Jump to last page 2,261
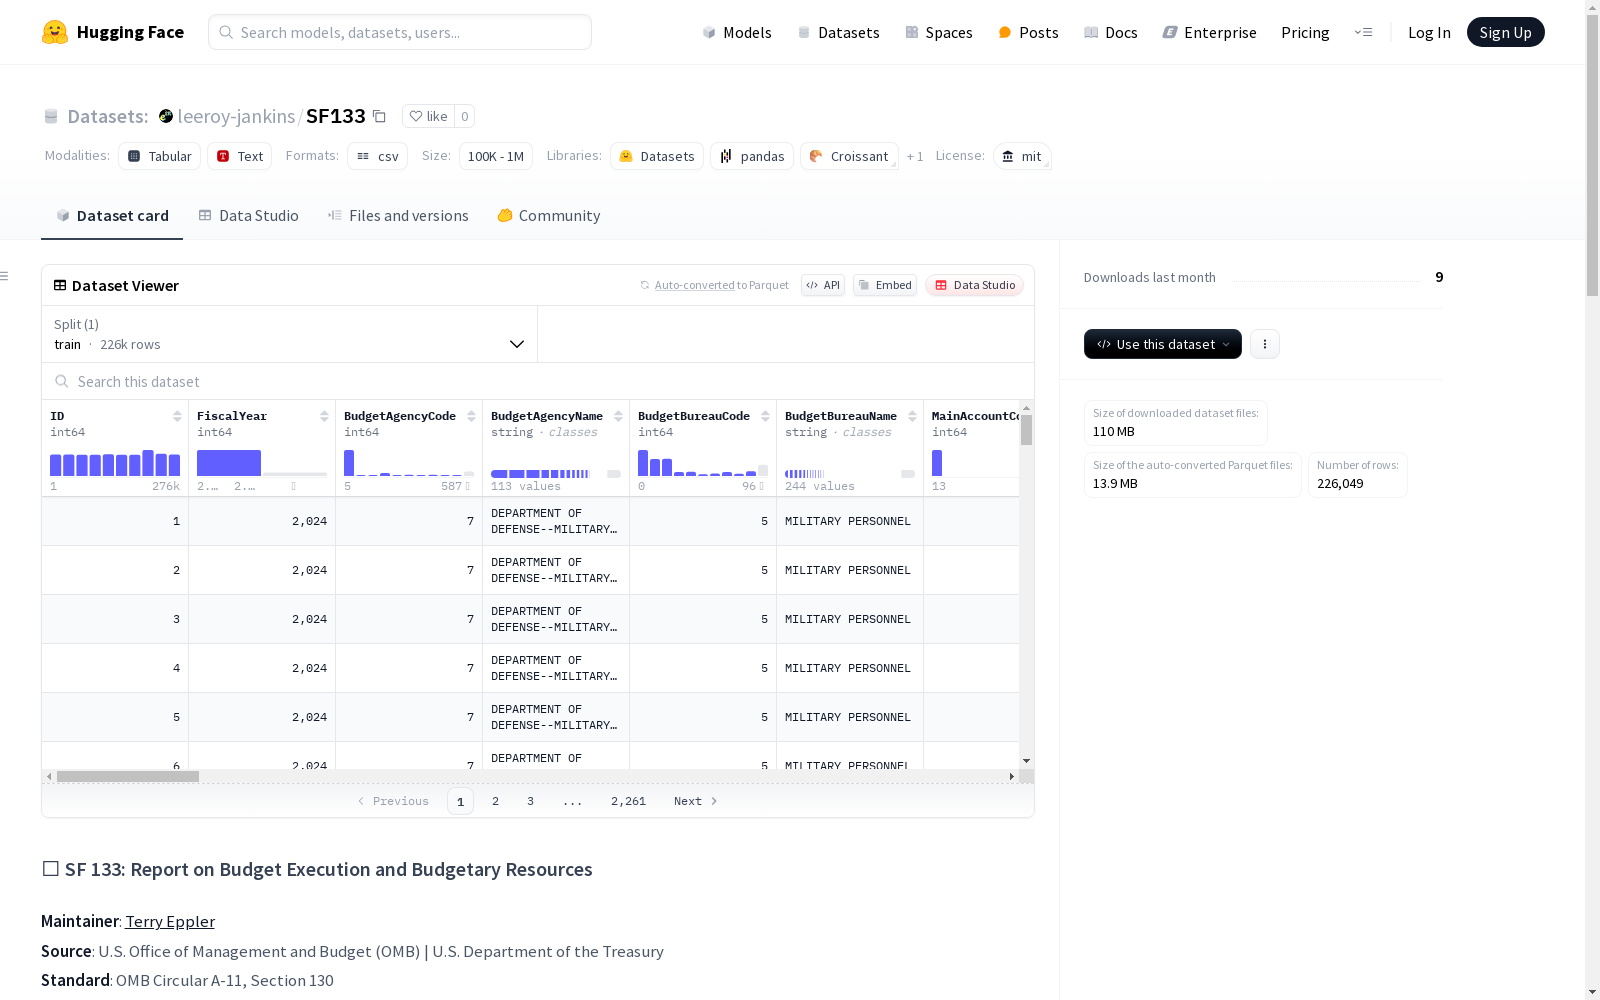Screen dimensions: 1600x1000 [x=628, y=801]
